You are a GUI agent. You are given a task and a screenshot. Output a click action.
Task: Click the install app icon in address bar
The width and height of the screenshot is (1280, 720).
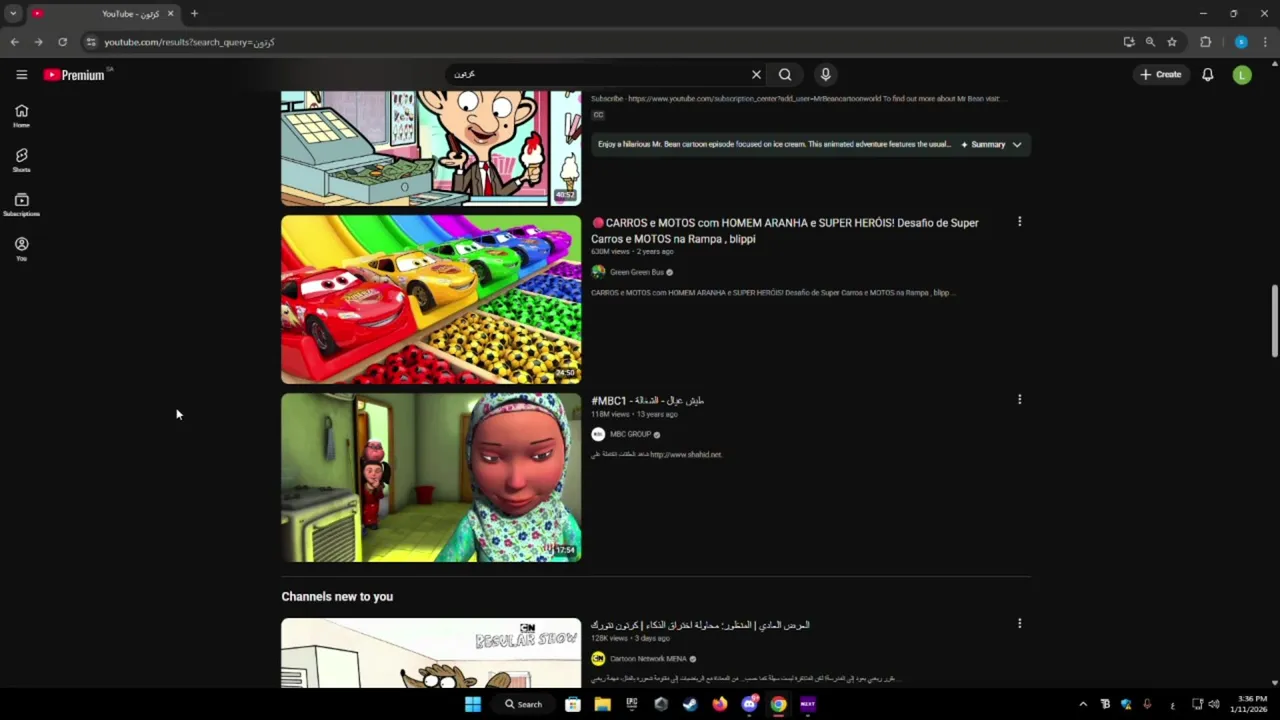[1129, 42]
